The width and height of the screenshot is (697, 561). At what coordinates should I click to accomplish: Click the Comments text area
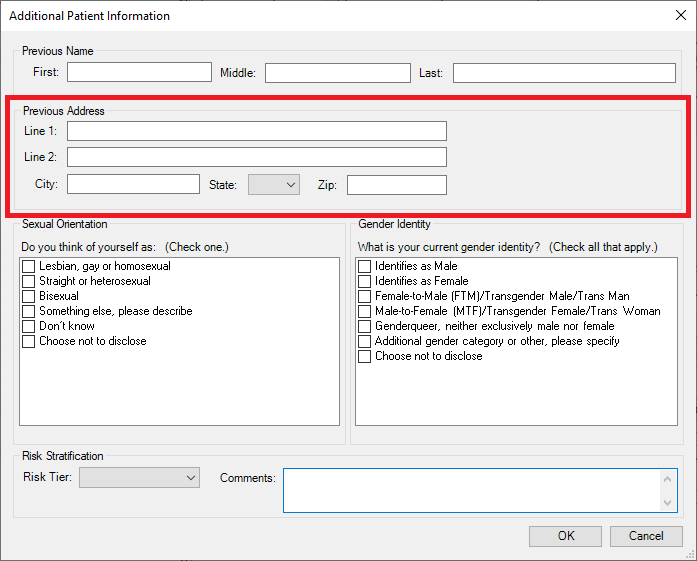[x=470, y=490]
